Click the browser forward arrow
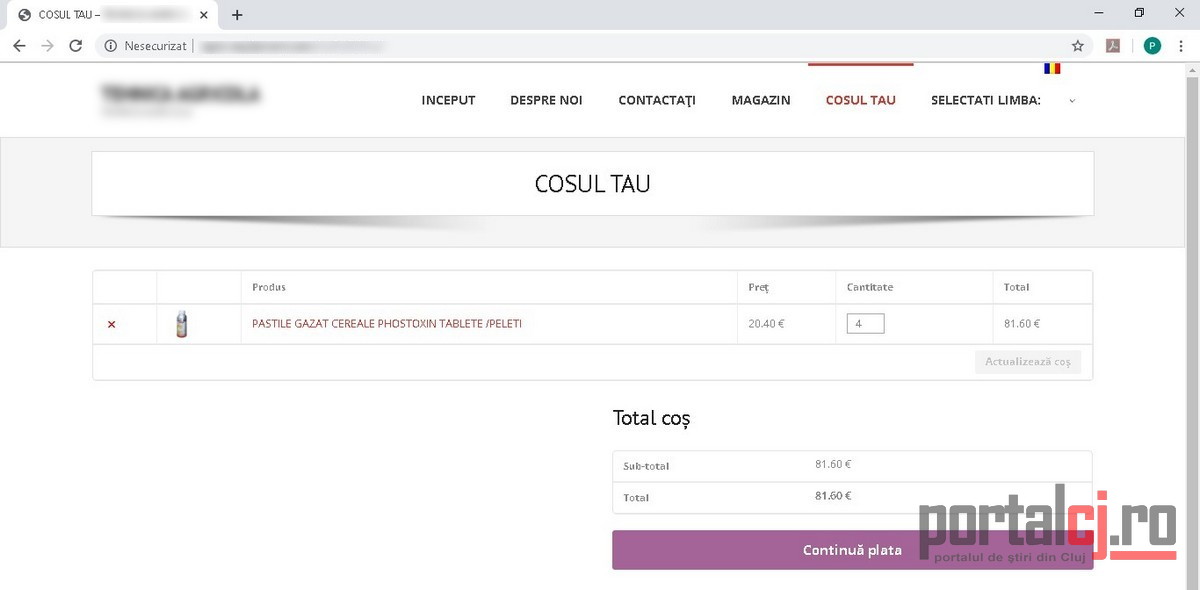1200x590 pixels. pyautogui.click(x=47, y=46)
